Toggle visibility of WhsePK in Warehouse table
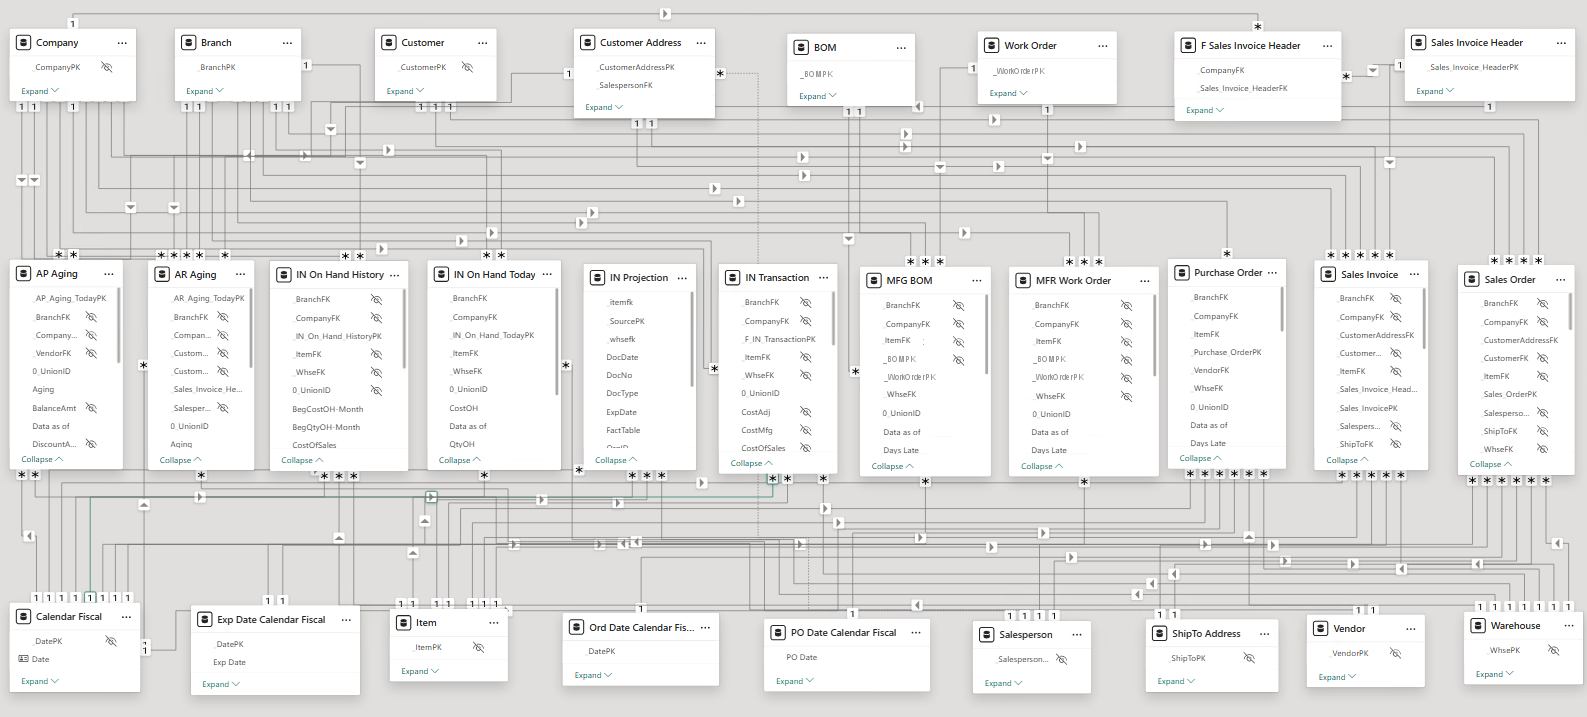Image resolution: width=1587 pixels, height=717 pixels. (x=1553, y=650)
